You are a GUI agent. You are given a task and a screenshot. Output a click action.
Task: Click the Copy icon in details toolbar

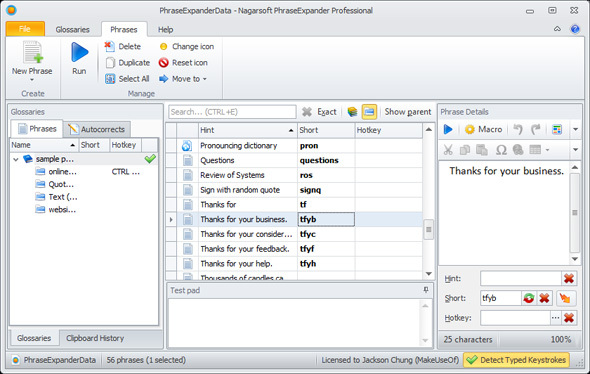465,150
